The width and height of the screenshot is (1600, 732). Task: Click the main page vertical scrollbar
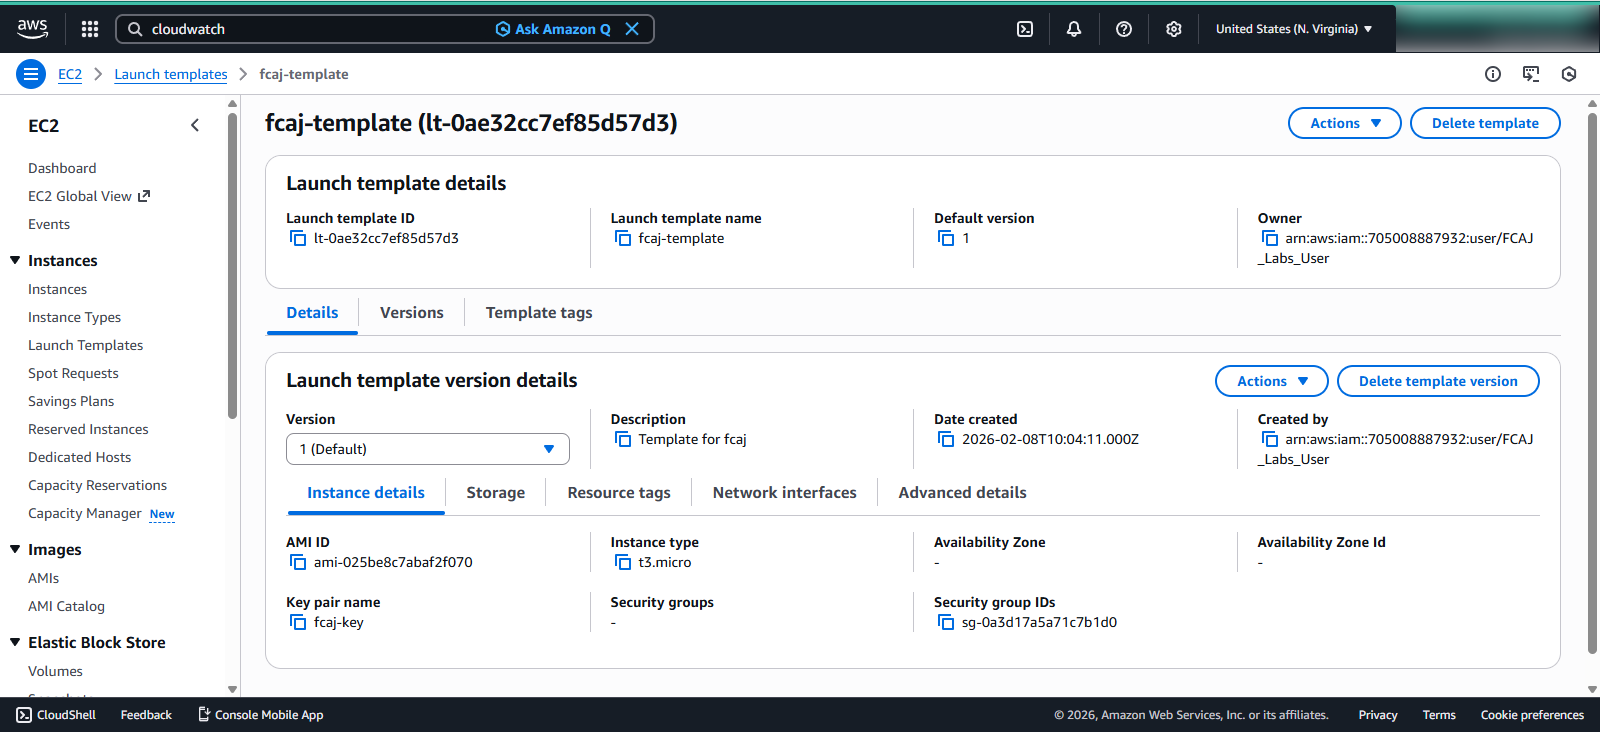coord(1593,385)
